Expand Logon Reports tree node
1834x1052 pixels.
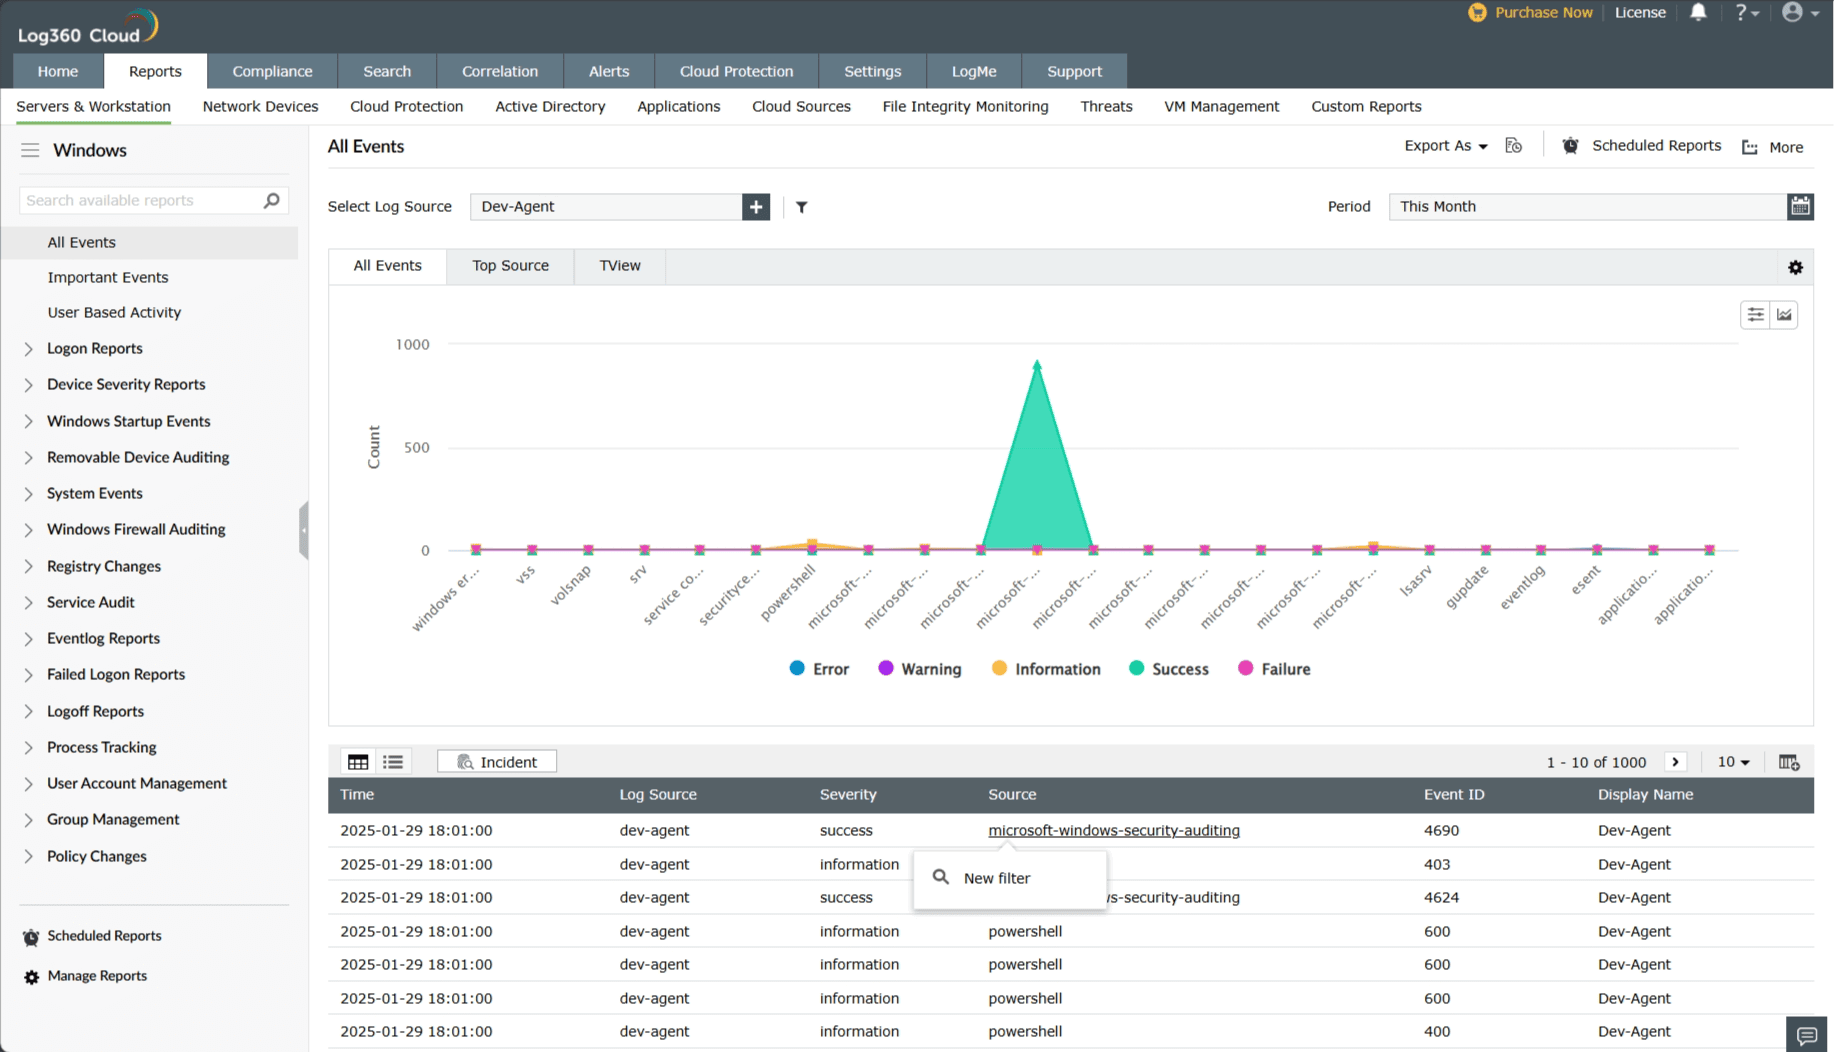pyautogui.click(x=28, y=349)
